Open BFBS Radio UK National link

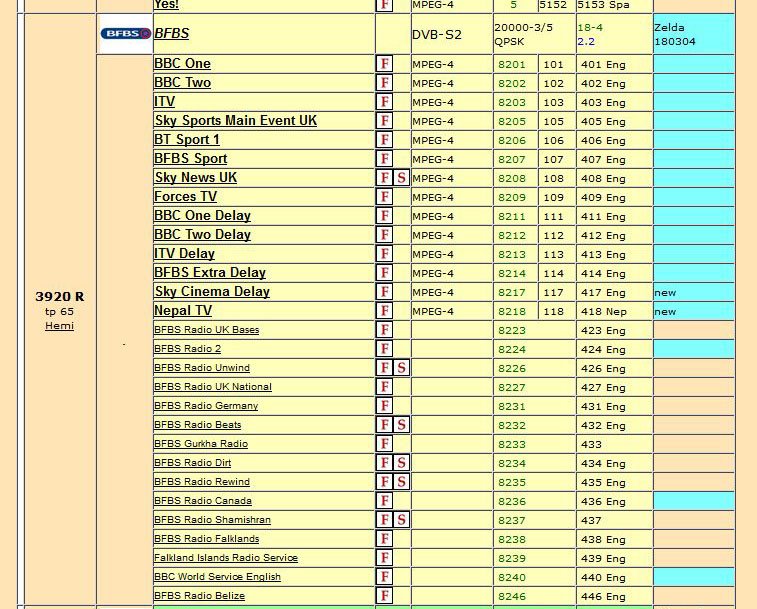213,387
